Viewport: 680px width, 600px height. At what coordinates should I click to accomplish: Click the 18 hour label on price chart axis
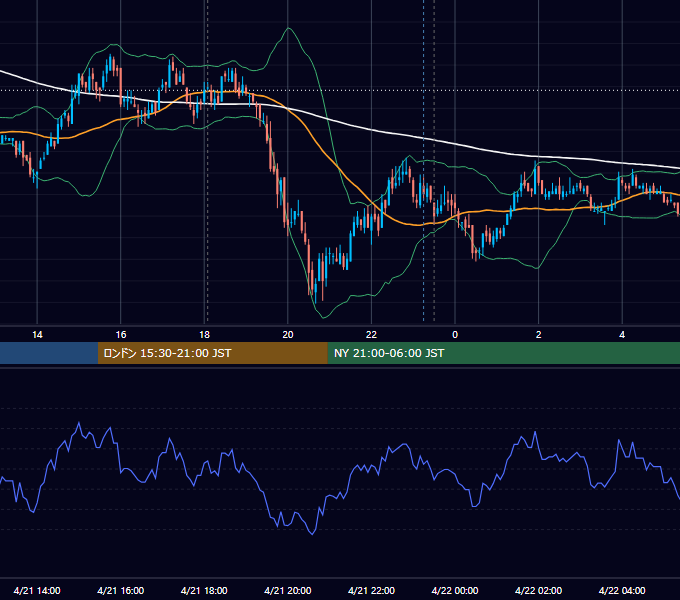(x=204, y=335)
